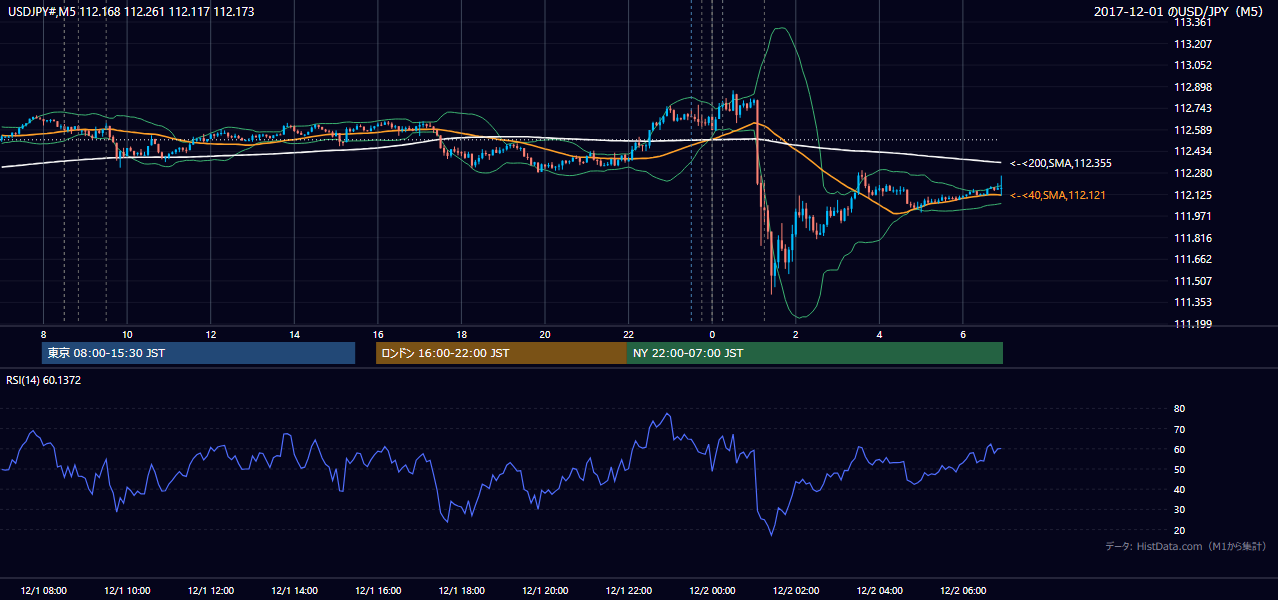Click the 12/1 20:00 time label
The image size is (1278, 600).
(545, 591)
